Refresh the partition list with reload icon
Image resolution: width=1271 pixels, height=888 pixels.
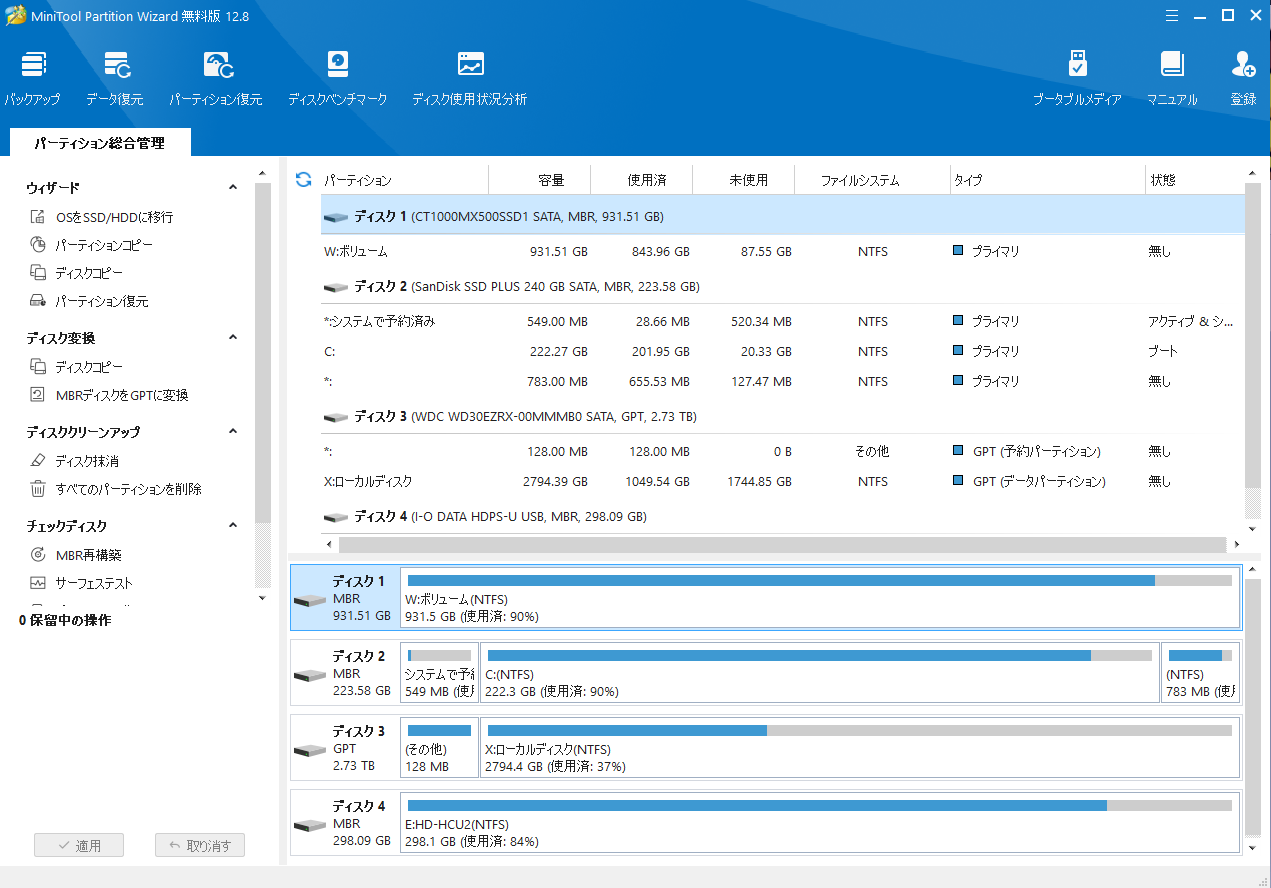[304, 180]
